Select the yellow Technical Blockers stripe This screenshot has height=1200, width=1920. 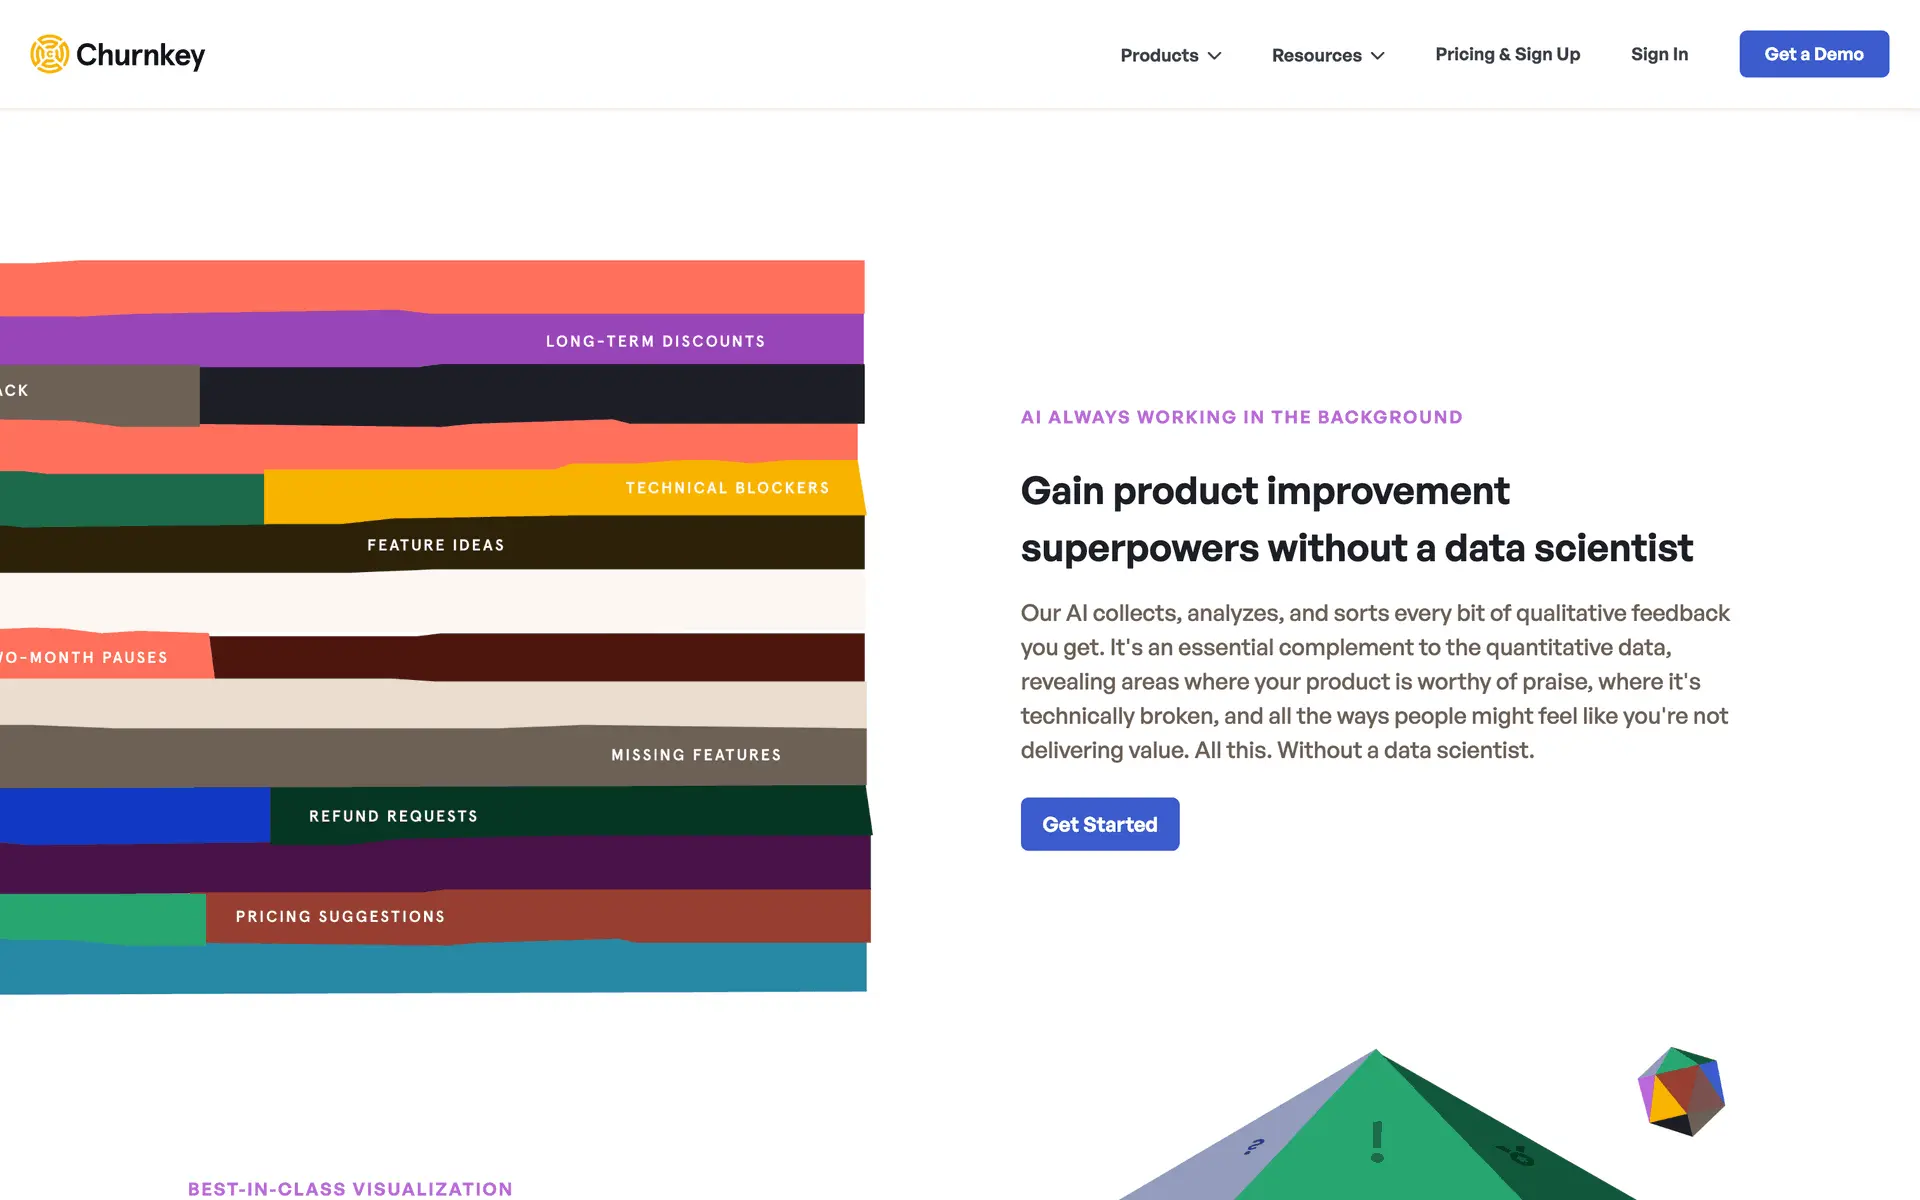(727, 488)
